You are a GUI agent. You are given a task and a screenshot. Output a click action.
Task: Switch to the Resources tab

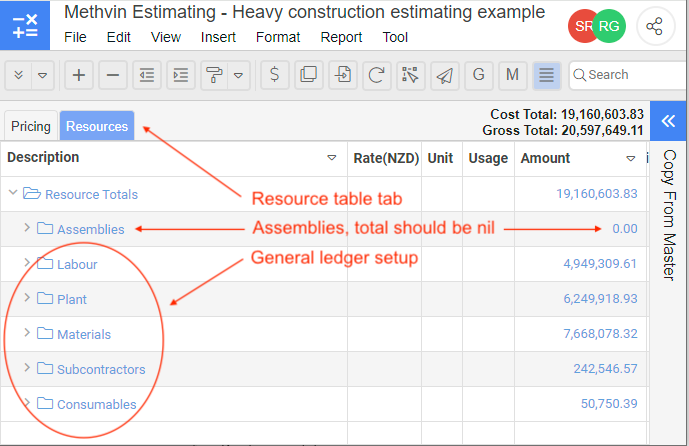[97, 126]
